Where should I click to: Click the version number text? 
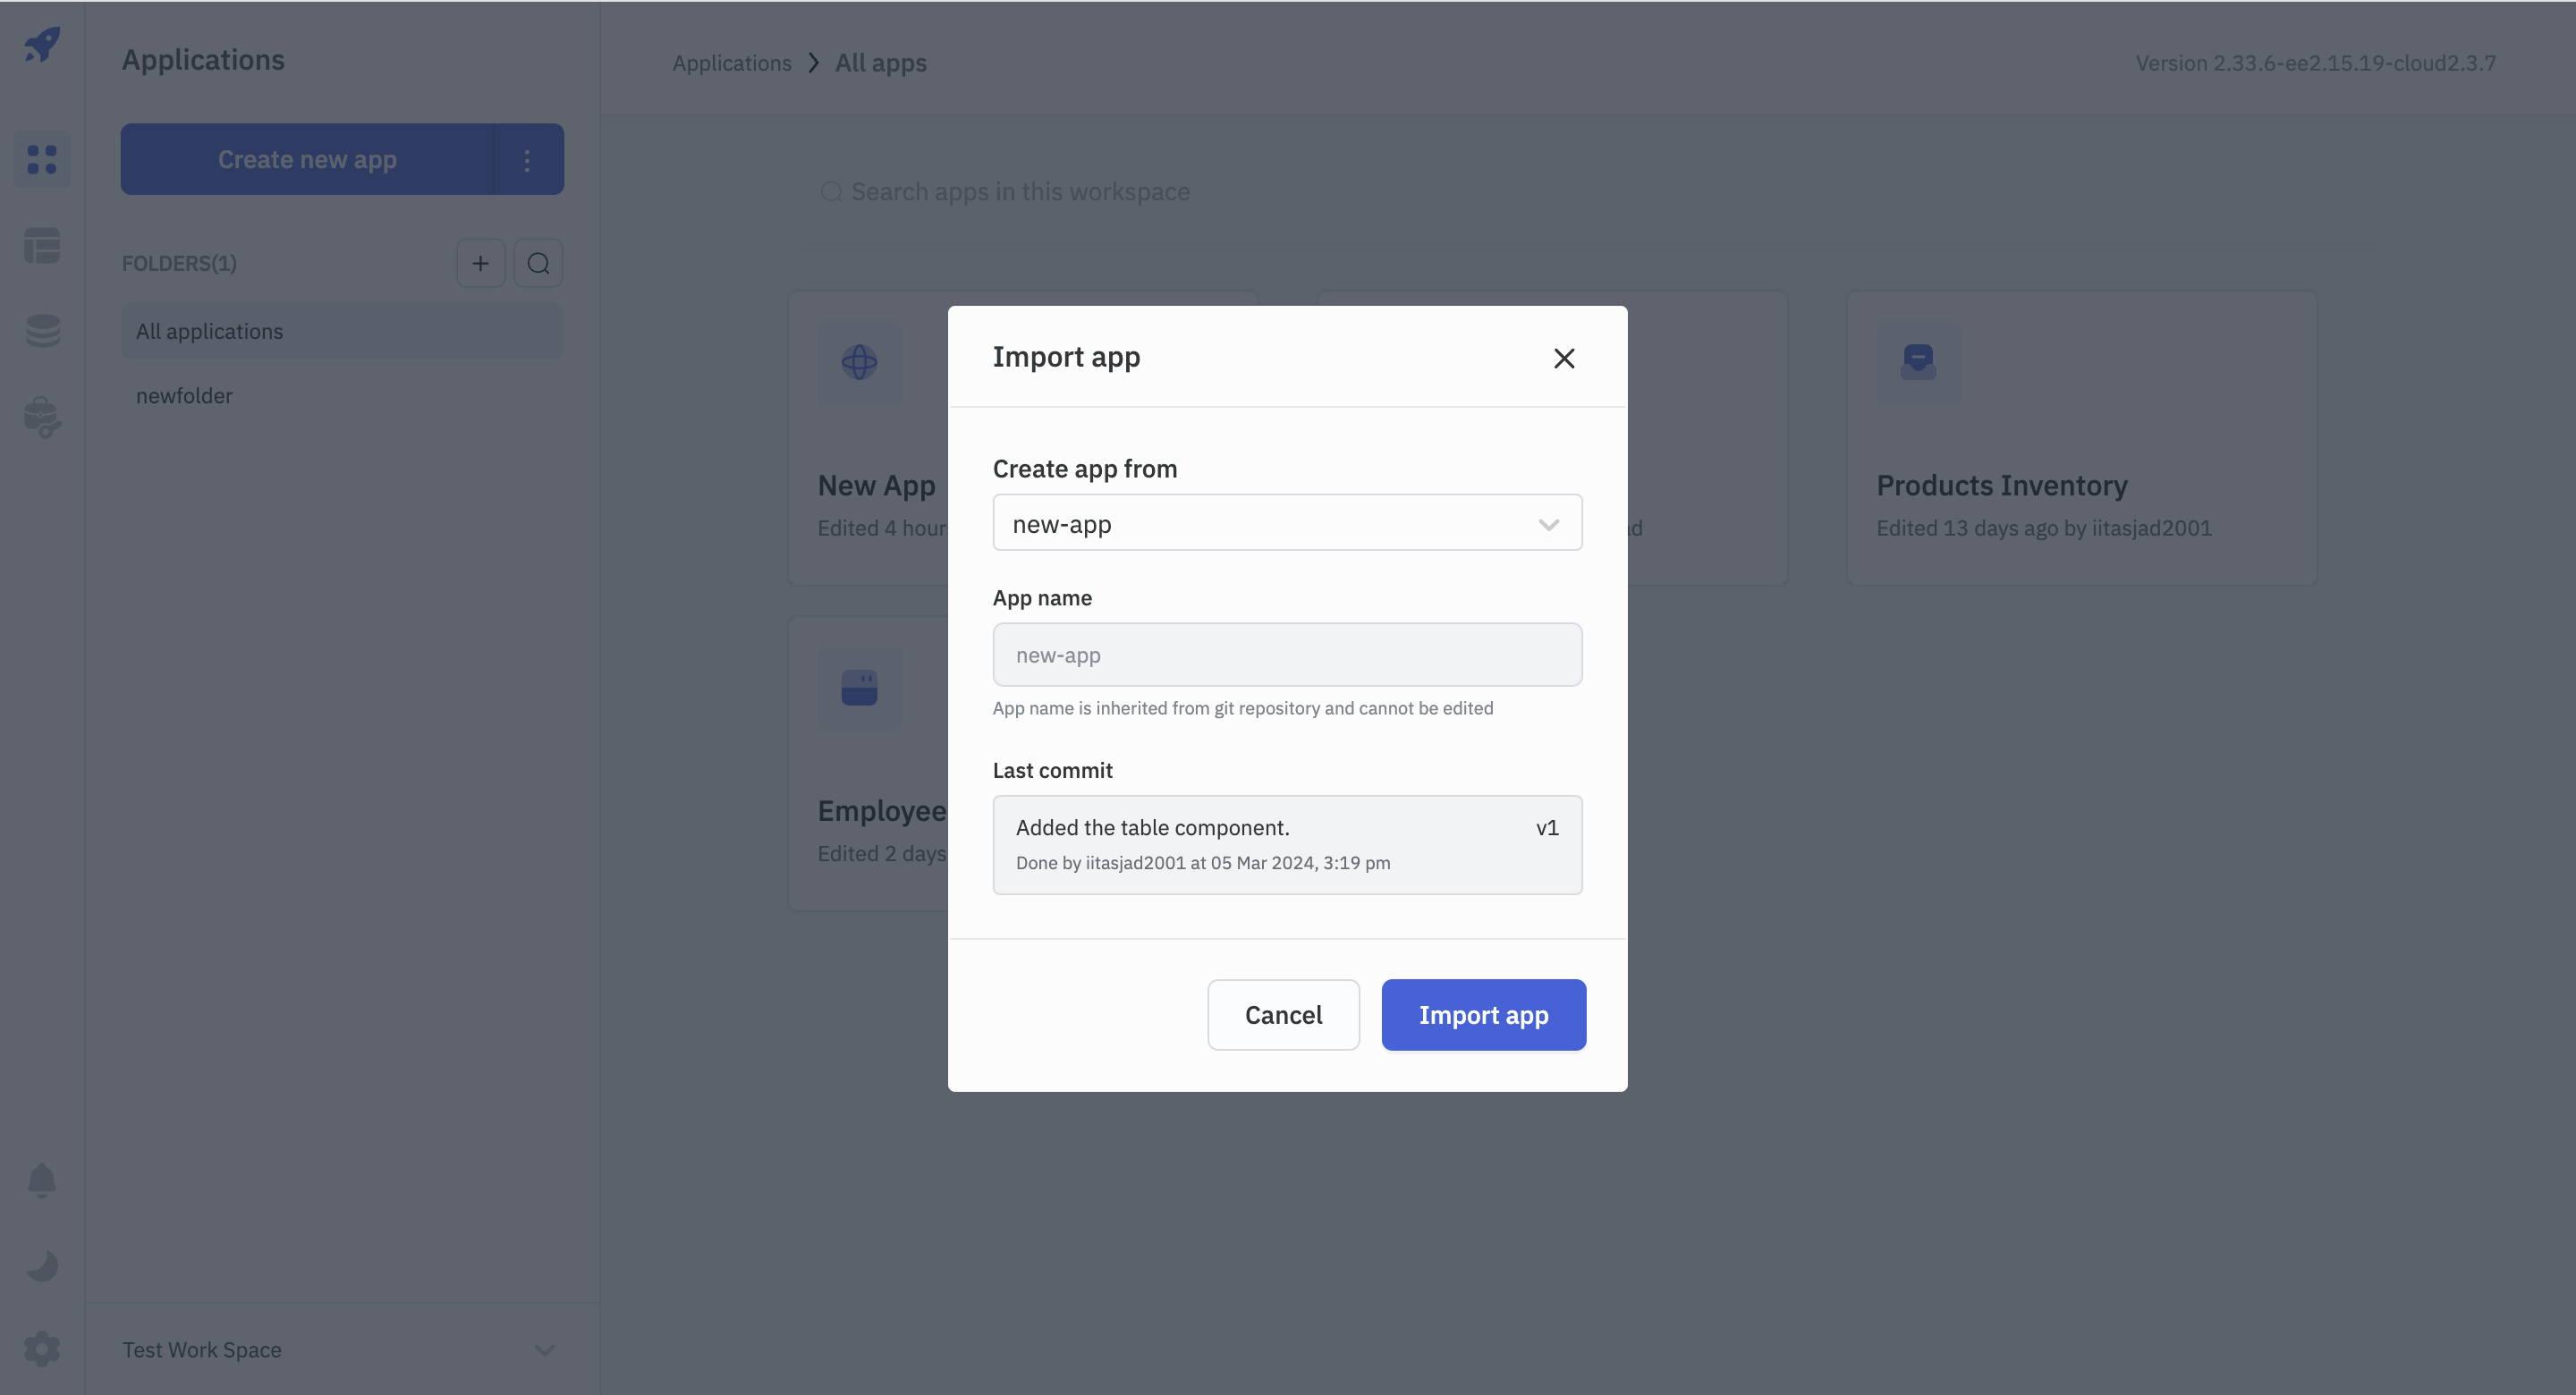(2316, 63)
